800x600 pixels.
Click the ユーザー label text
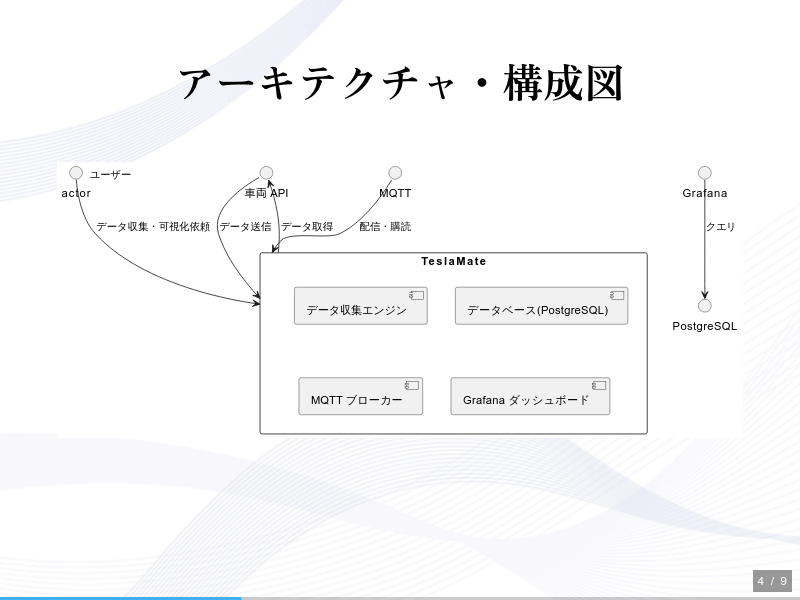tap(111, 174)
